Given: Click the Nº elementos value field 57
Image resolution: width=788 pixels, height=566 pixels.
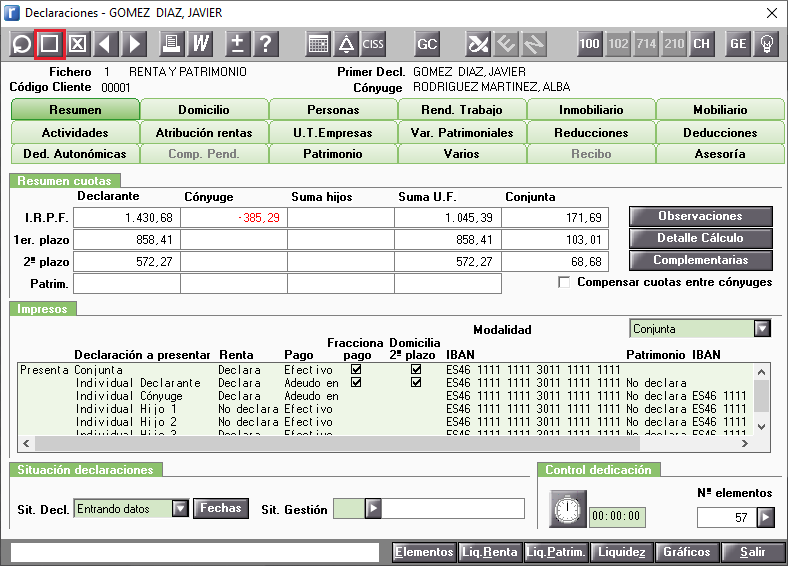Looking at the screenshot, I should 727,517.
